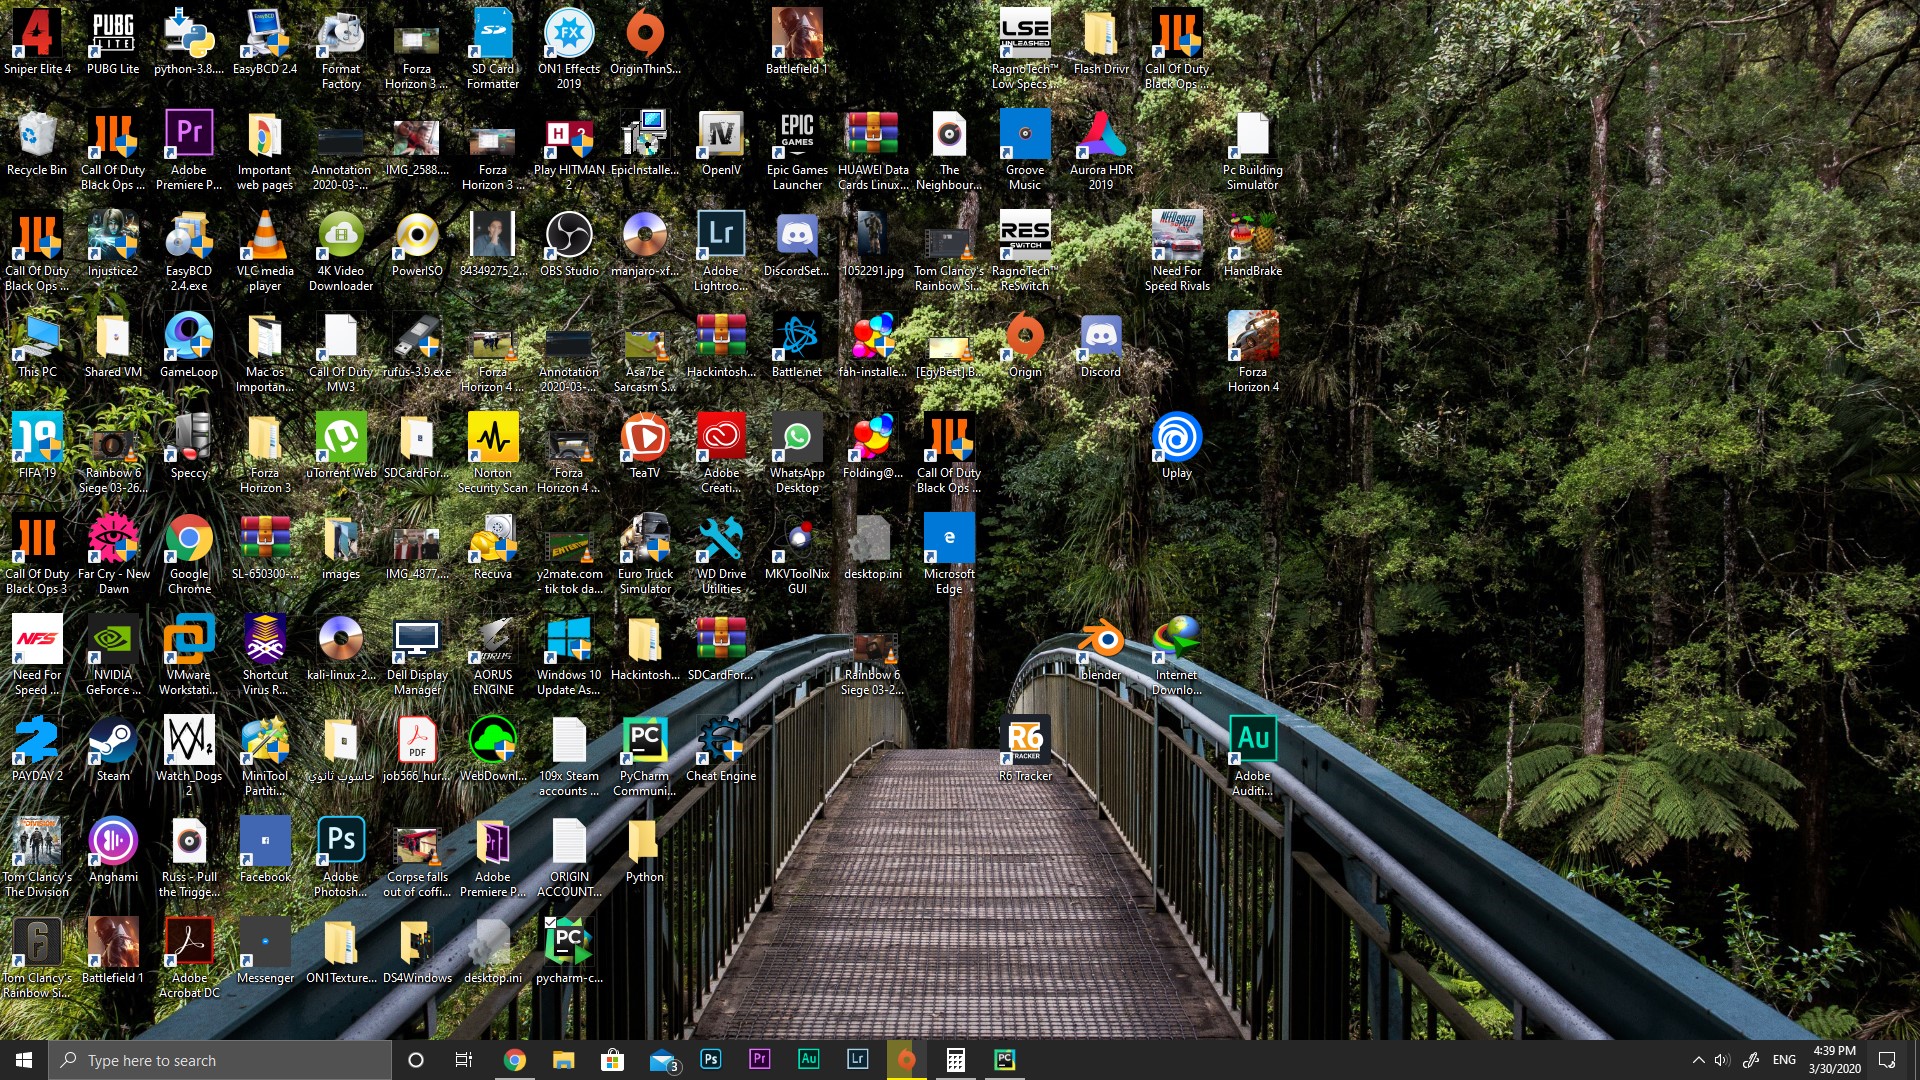Open Microsoft Store from the taskbar
The width and height of the screenshot is (1920, 1080).
click(612, 1060)
